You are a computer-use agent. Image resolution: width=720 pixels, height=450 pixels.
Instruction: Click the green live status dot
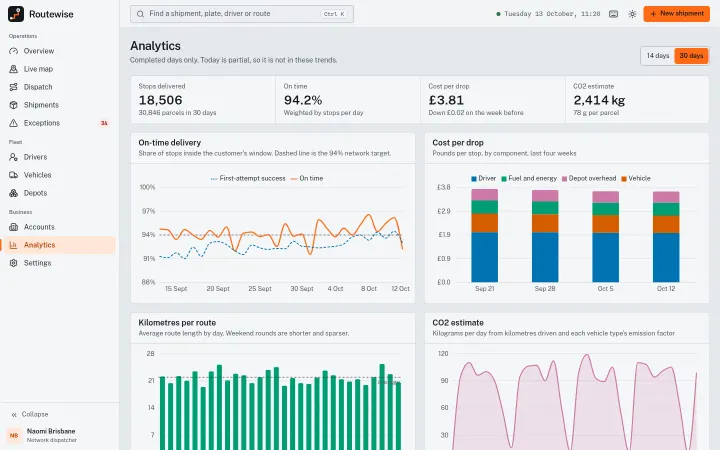[x=498, y=14]
